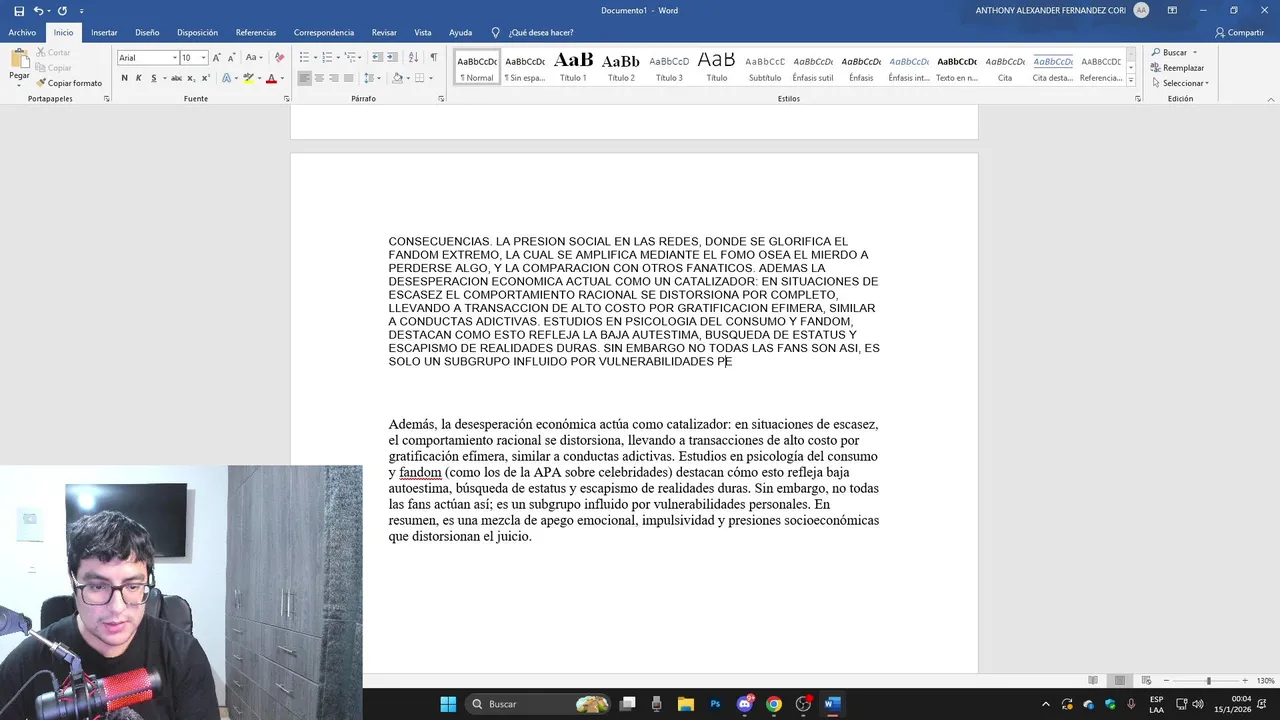Switch to the Insertar tab
This screenshot has width=1280, height=720.
coord(104,32)
